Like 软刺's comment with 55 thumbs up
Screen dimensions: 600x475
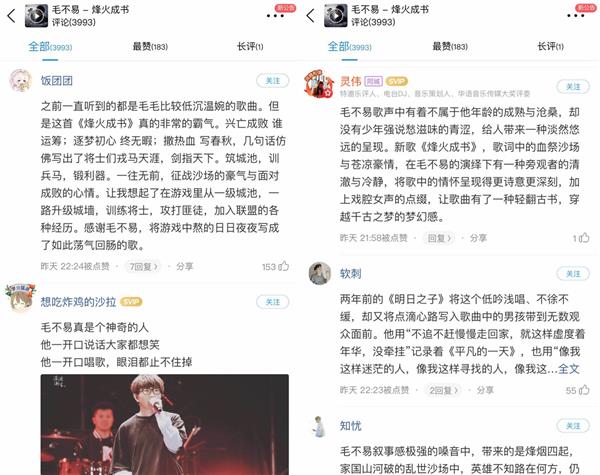(584, 390)
